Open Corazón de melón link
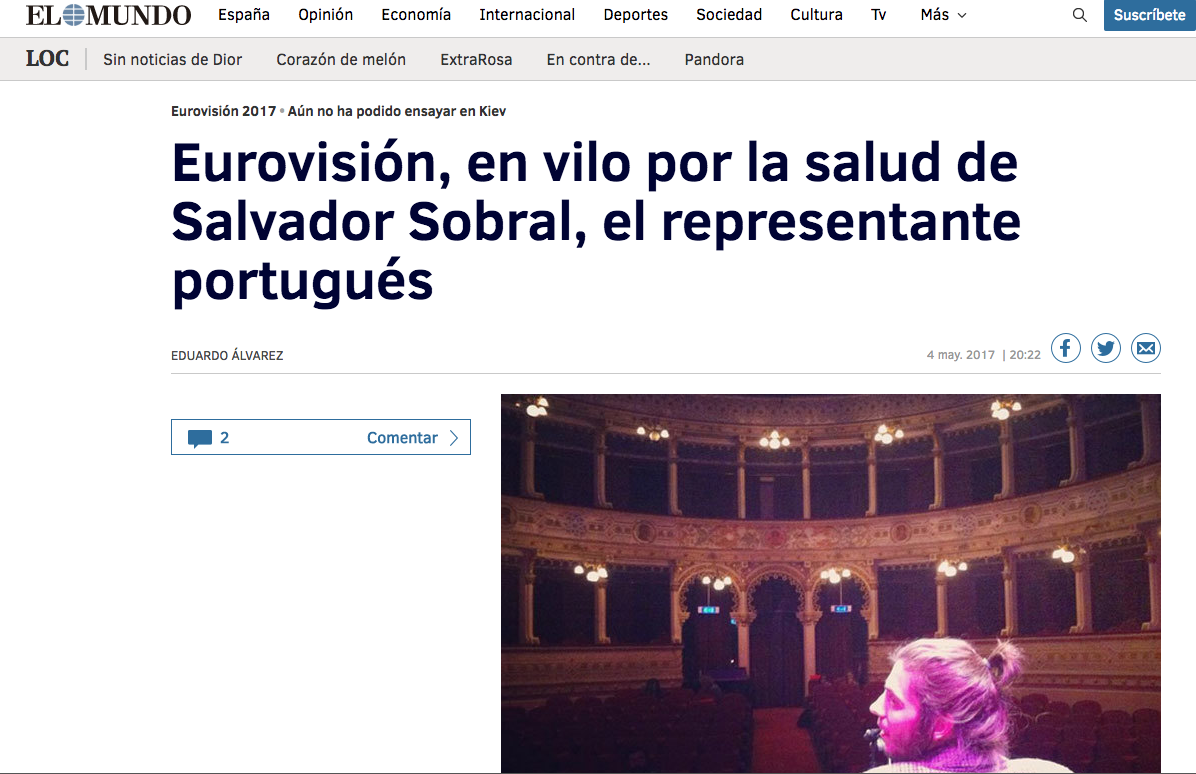Screen dimensions: 1196x774 pyautogui.click(x=341, y=59)
